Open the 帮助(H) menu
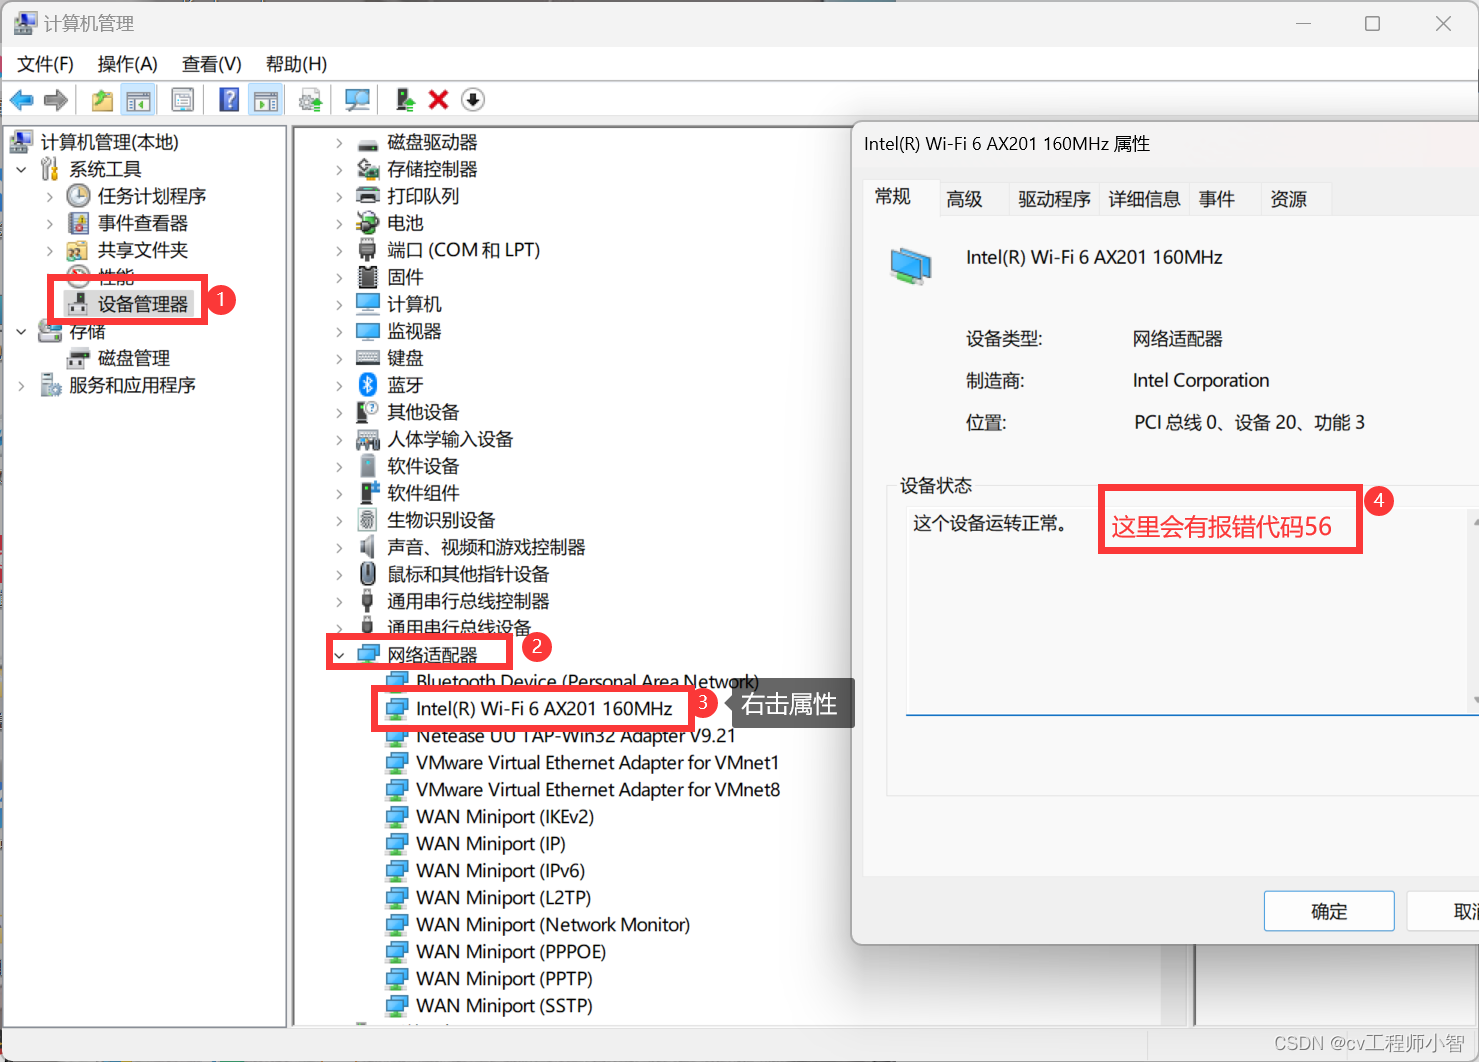1479x1062 pixels. pyautogui.click(x=296, y=64)
